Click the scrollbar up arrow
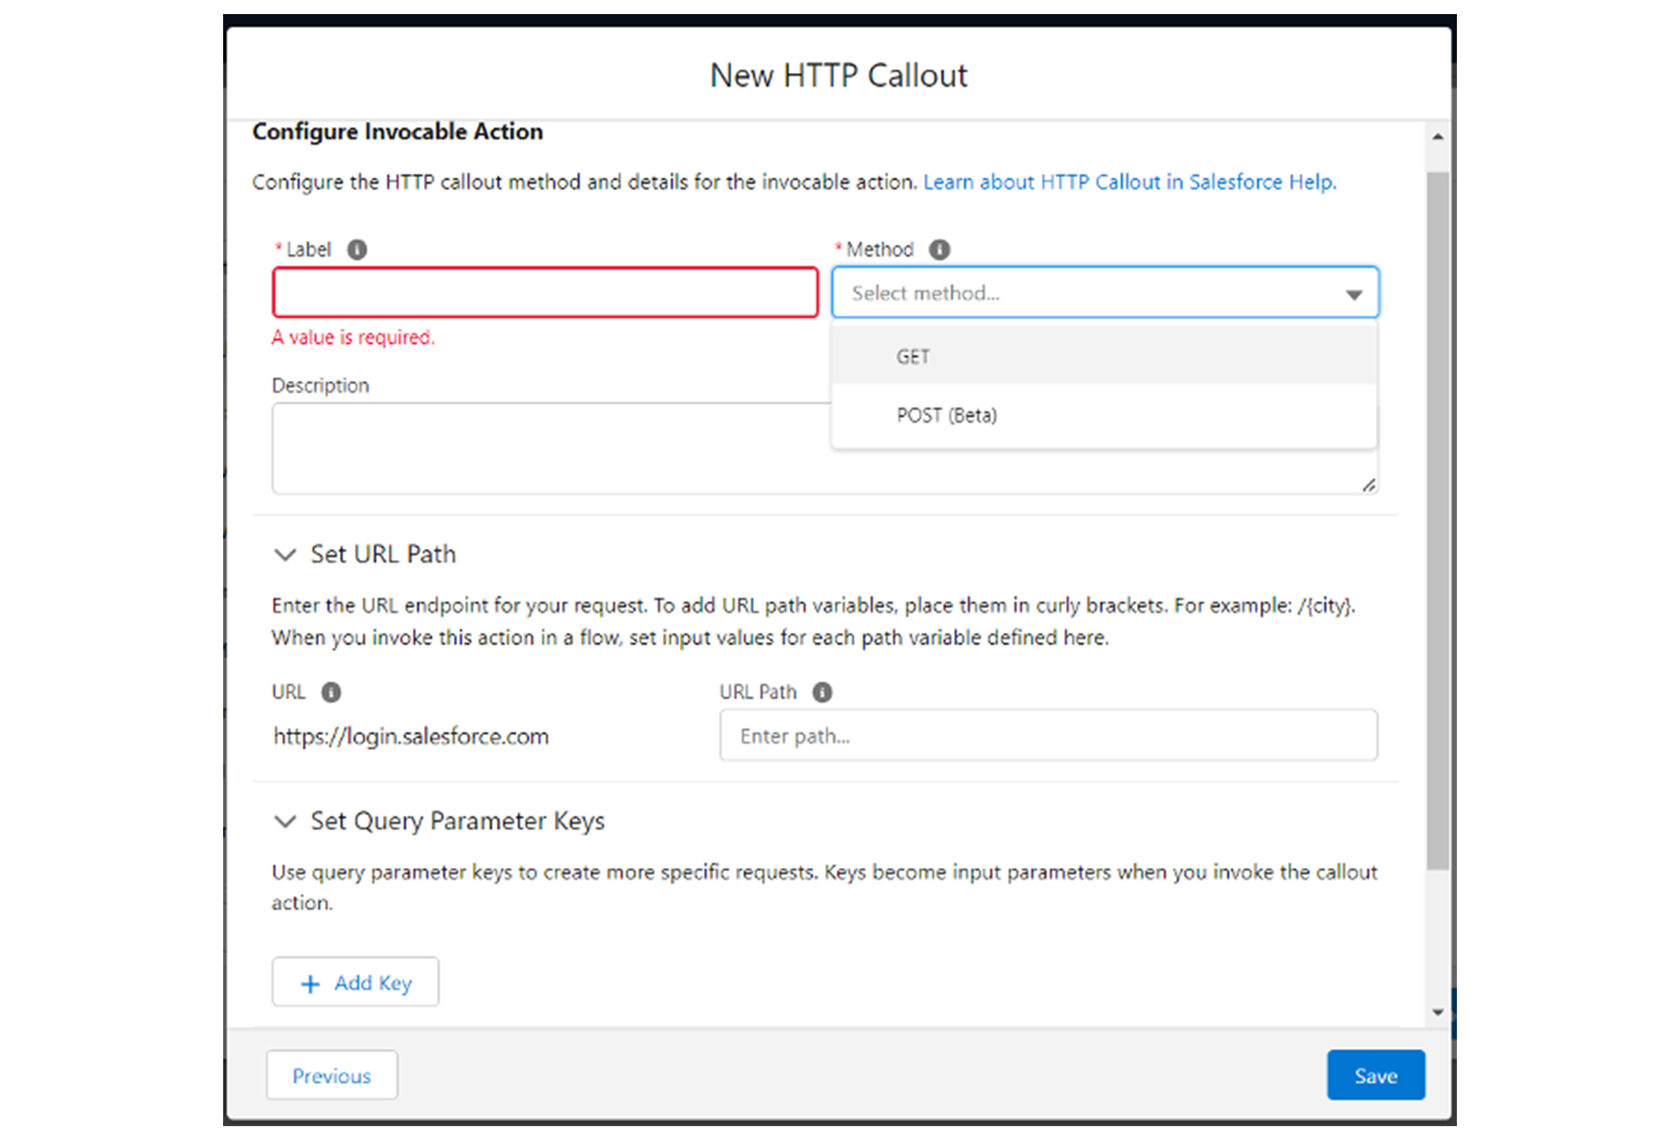The width and height of the screenshot is (1680, 1142). [x=1438, y=137]
